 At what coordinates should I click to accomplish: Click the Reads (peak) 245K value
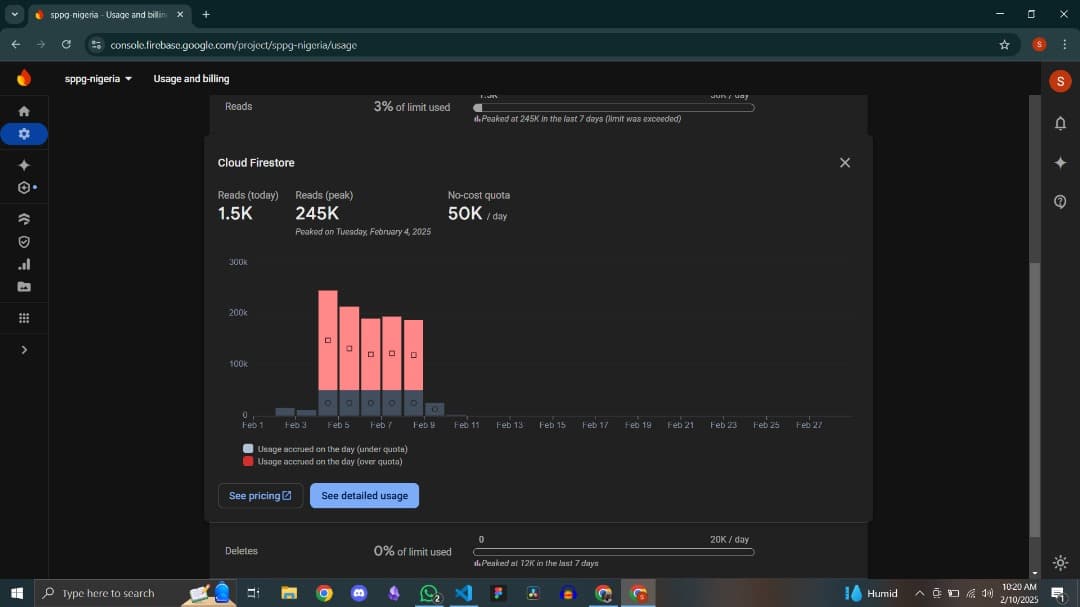pos(317,214)
